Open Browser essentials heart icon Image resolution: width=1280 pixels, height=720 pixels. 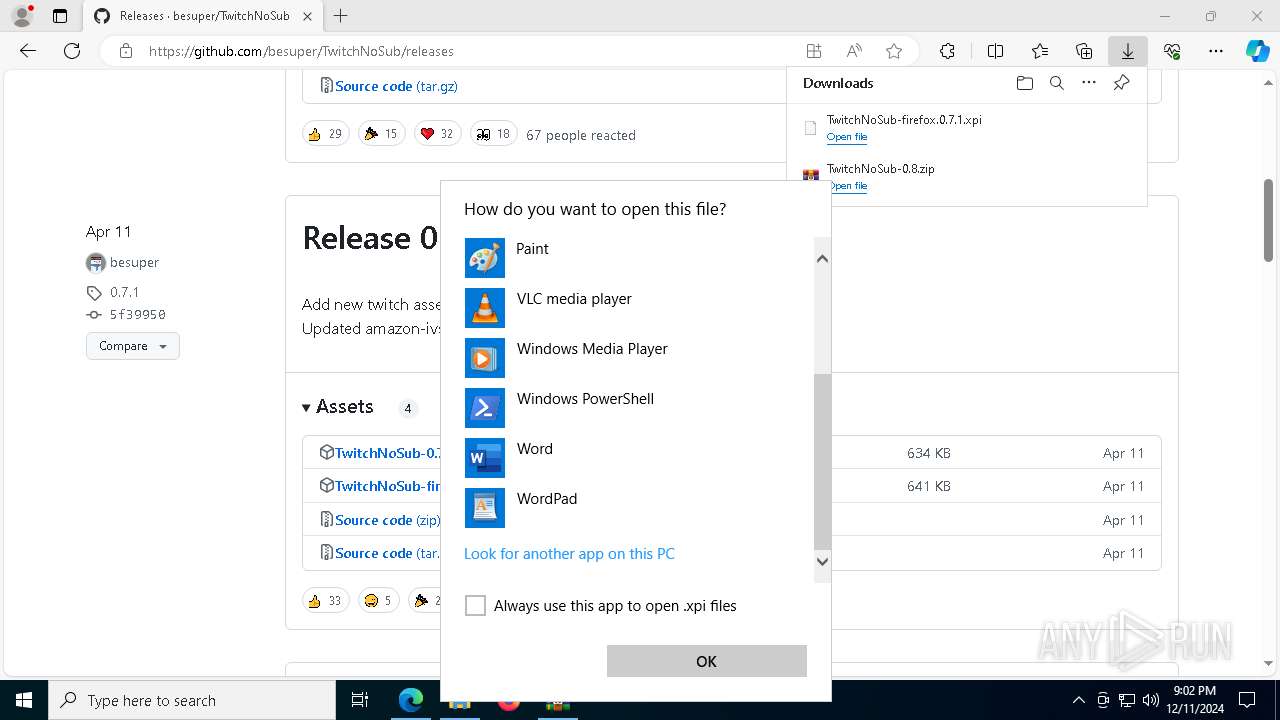(1172, 51)
